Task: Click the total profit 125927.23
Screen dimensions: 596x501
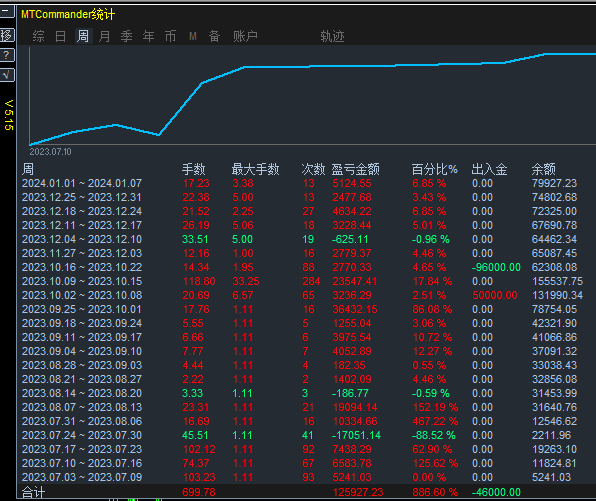Action: click(x=358, y=493)
